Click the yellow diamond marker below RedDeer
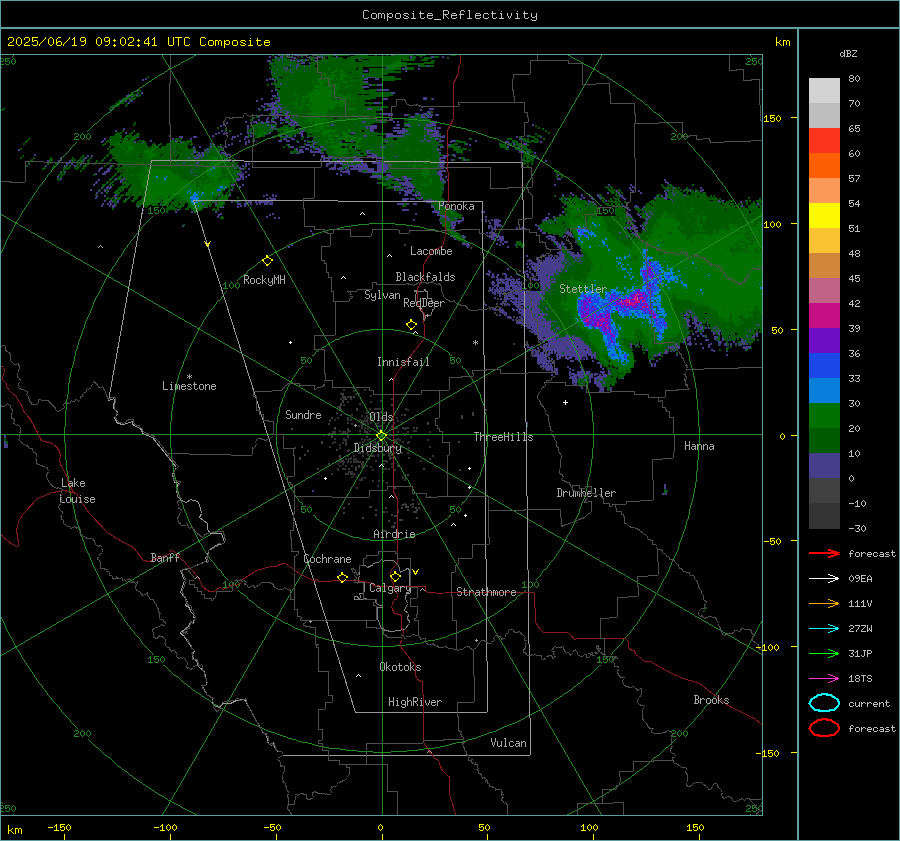Viewport: 900px width, 841px height. pyautogui.click(x=411, y=325)
